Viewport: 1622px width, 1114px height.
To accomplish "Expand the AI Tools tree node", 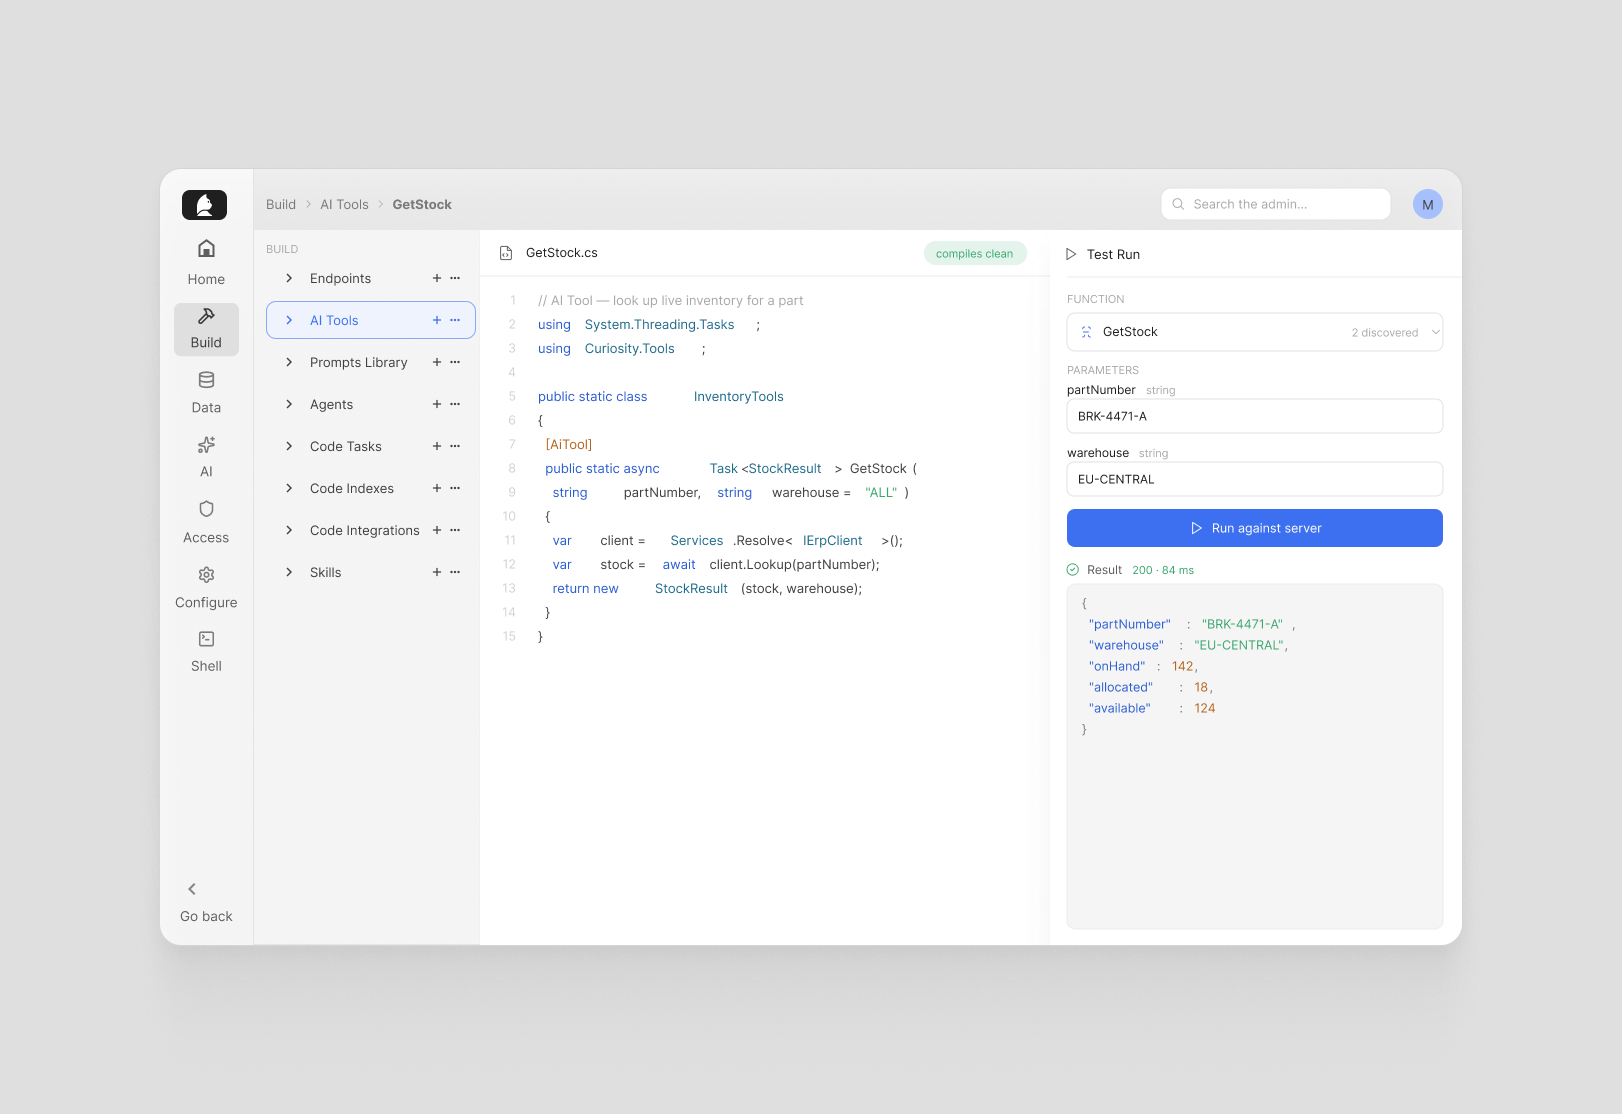I will pyautogui.click(x=289, y=320).
